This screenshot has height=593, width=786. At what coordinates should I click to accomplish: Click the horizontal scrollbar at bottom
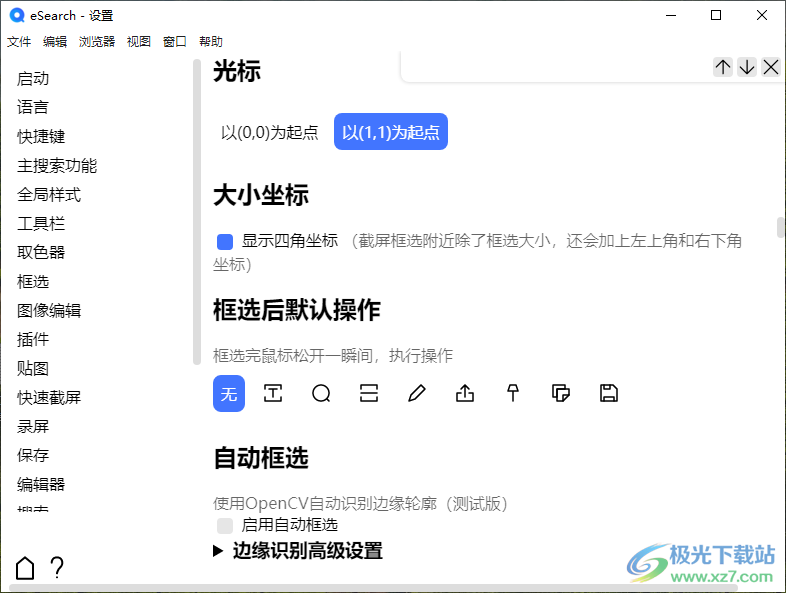coord(373,587)
